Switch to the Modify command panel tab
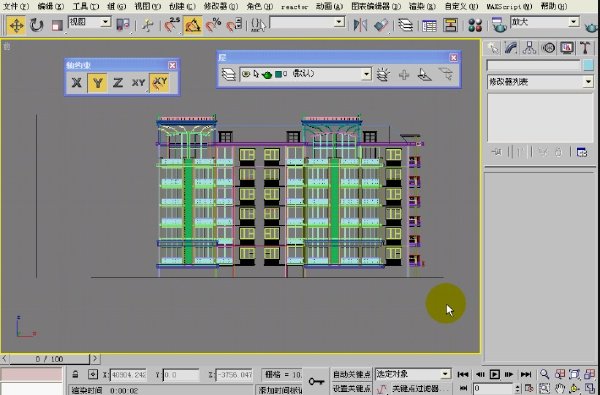This screenshot has width=600, height=395. click(511, 48)
